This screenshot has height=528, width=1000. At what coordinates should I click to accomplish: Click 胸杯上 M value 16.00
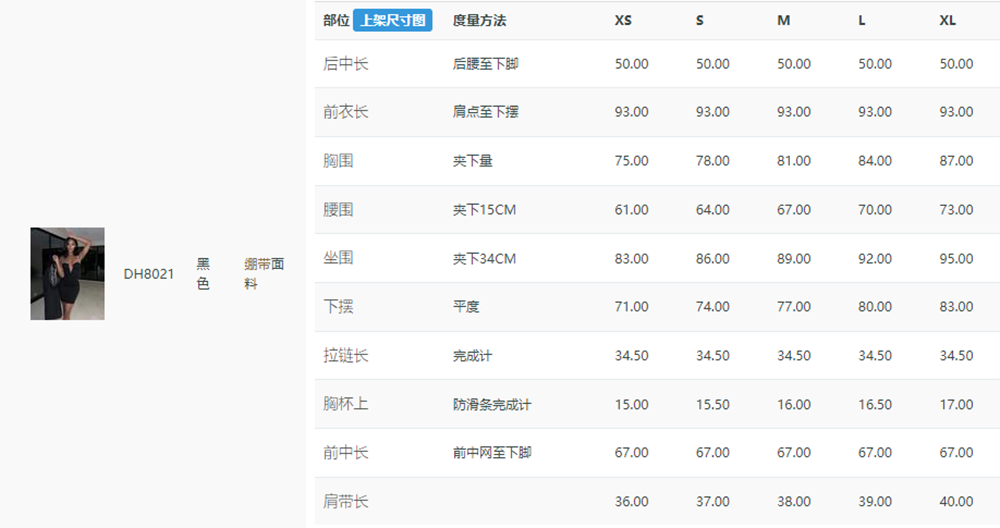794,404
